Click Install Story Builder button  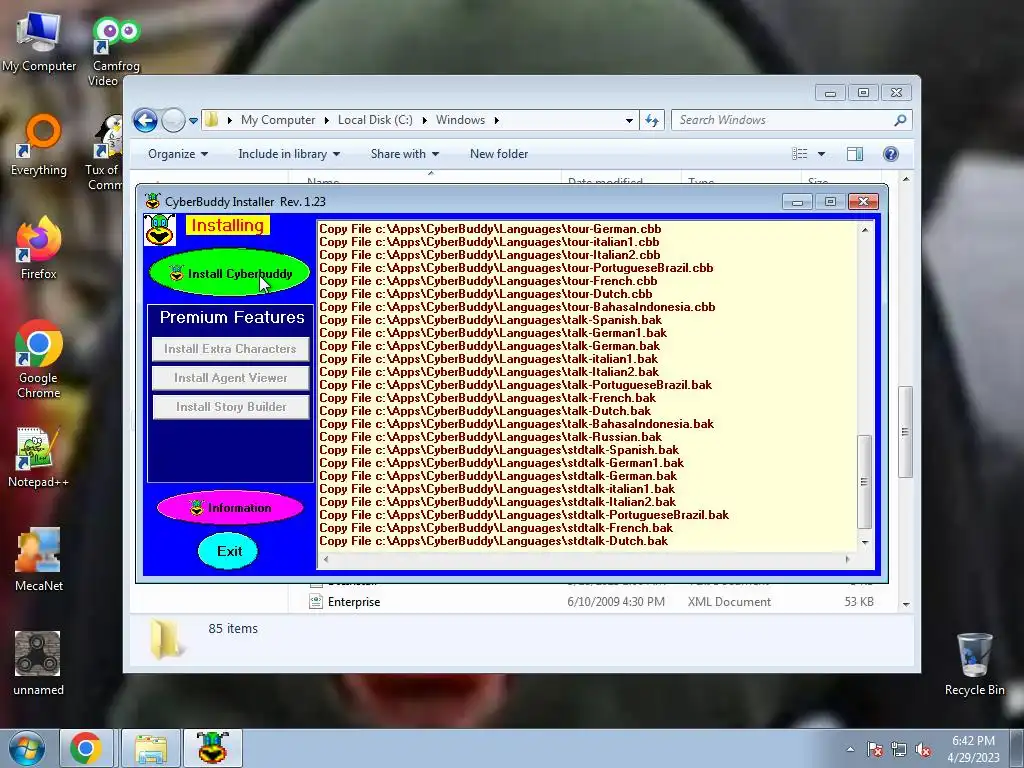(231, 407)
